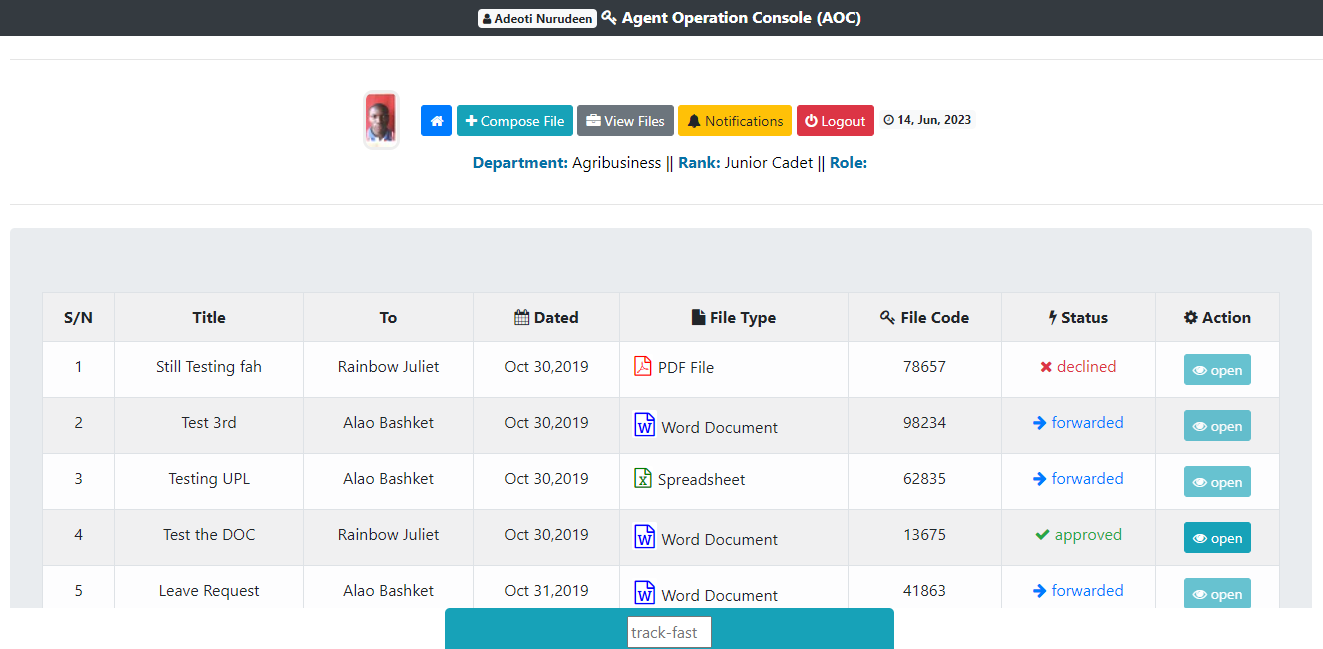Image resolution: width=1323 pixels, height=649 pixels.
Task: Open the approved Test the DOC file
Action: [1217, 538]
